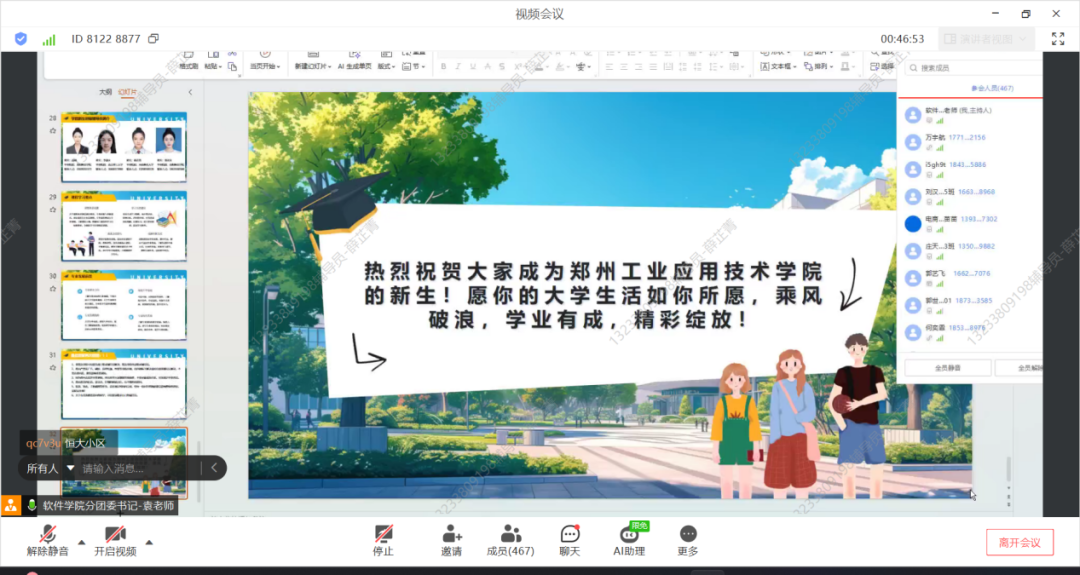The width and height of the screenshot is (1080, 575).
Task: Expand video options arrow beside 开启视频
Action: coord(149,543)
